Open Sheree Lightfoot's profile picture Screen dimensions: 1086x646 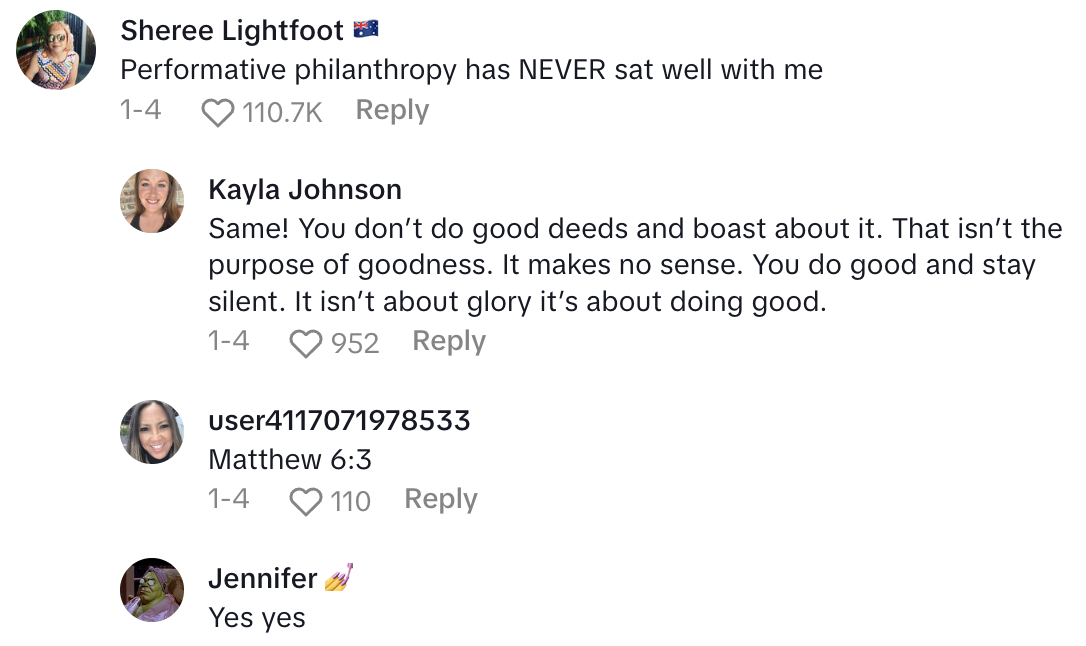pos(57,49)
